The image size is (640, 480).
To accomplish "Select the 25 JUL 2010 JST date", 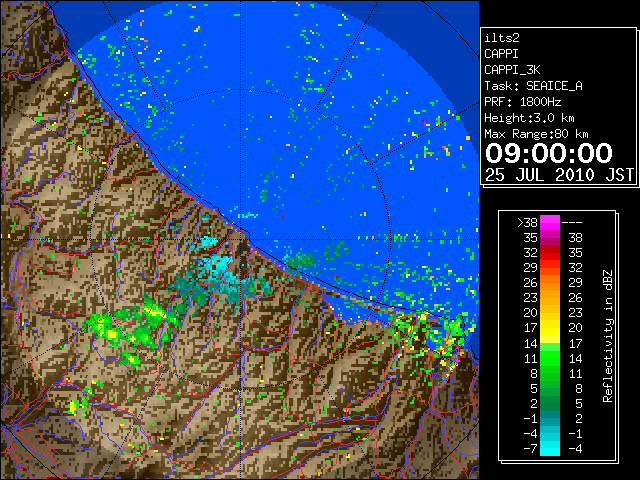I will coord(559,175).
